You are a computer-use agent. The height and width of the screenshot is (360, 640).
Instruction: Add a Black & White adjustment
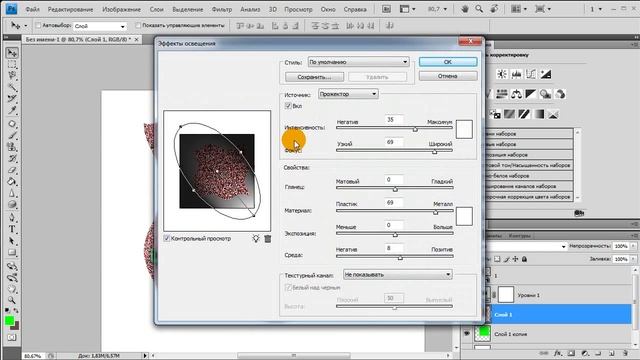[531, 94]
